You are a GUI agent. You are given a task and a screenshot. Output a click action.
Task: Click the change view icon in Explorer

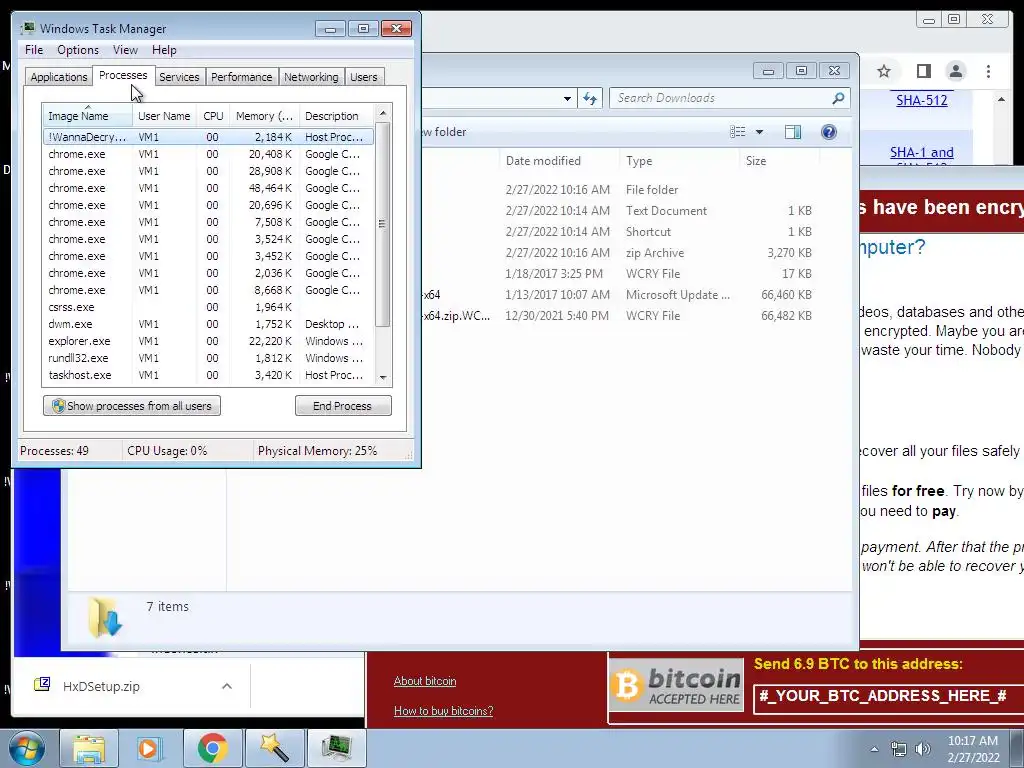tap(738, 132)
